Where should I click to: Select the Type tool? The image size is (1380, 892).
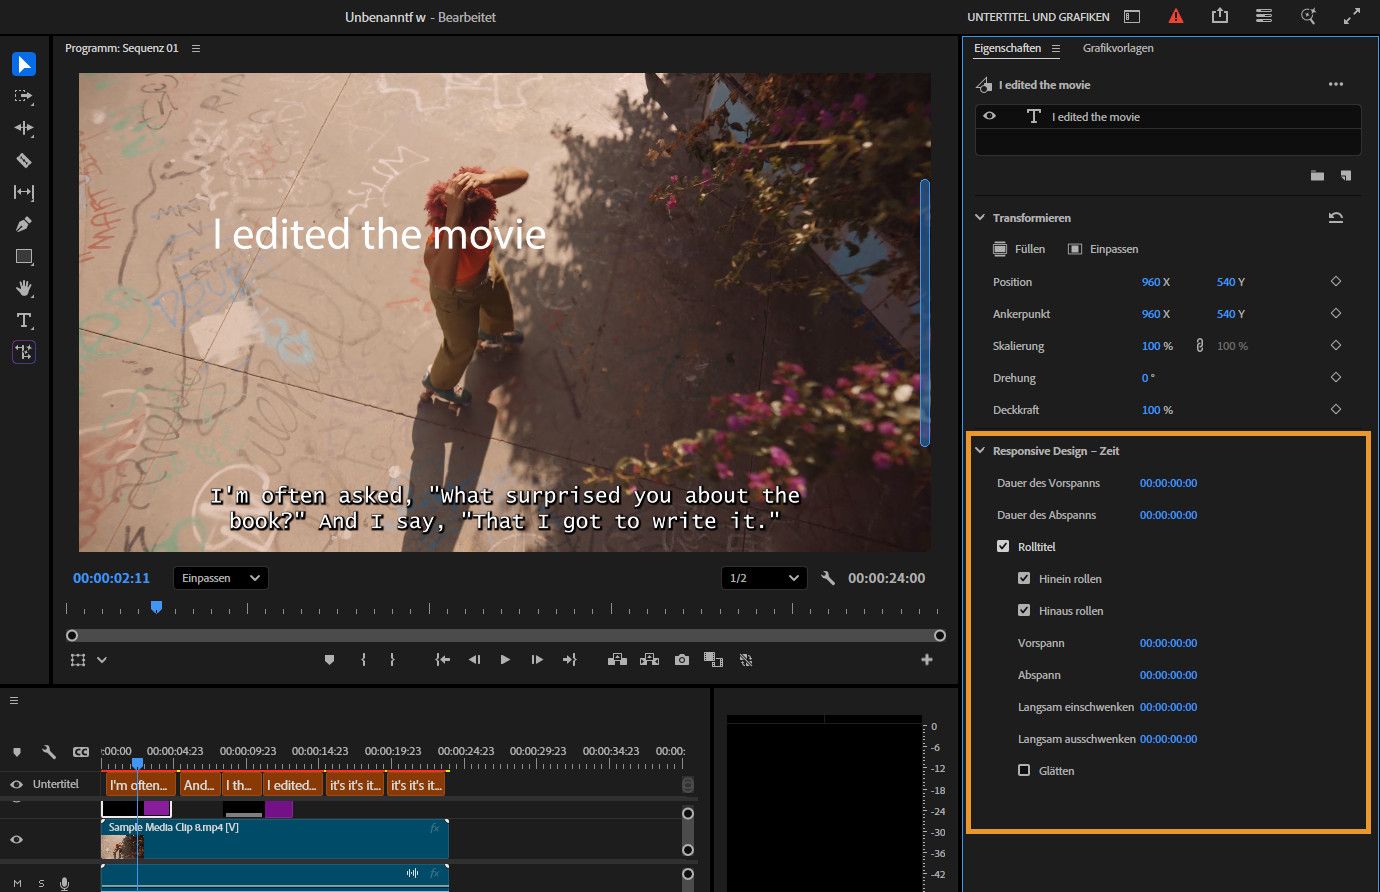(24, 320)
